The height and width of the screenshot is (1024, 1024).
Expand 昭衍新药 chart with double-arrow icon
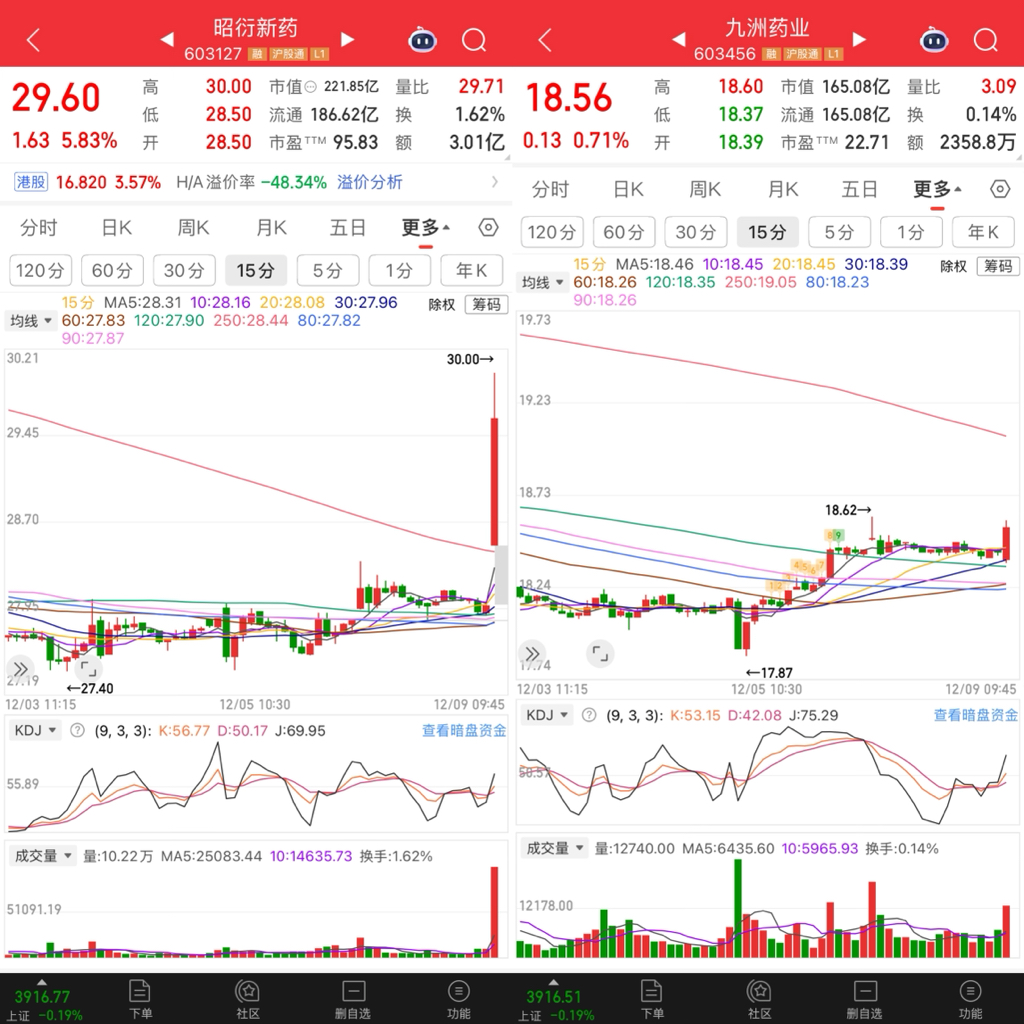point(20,669)
